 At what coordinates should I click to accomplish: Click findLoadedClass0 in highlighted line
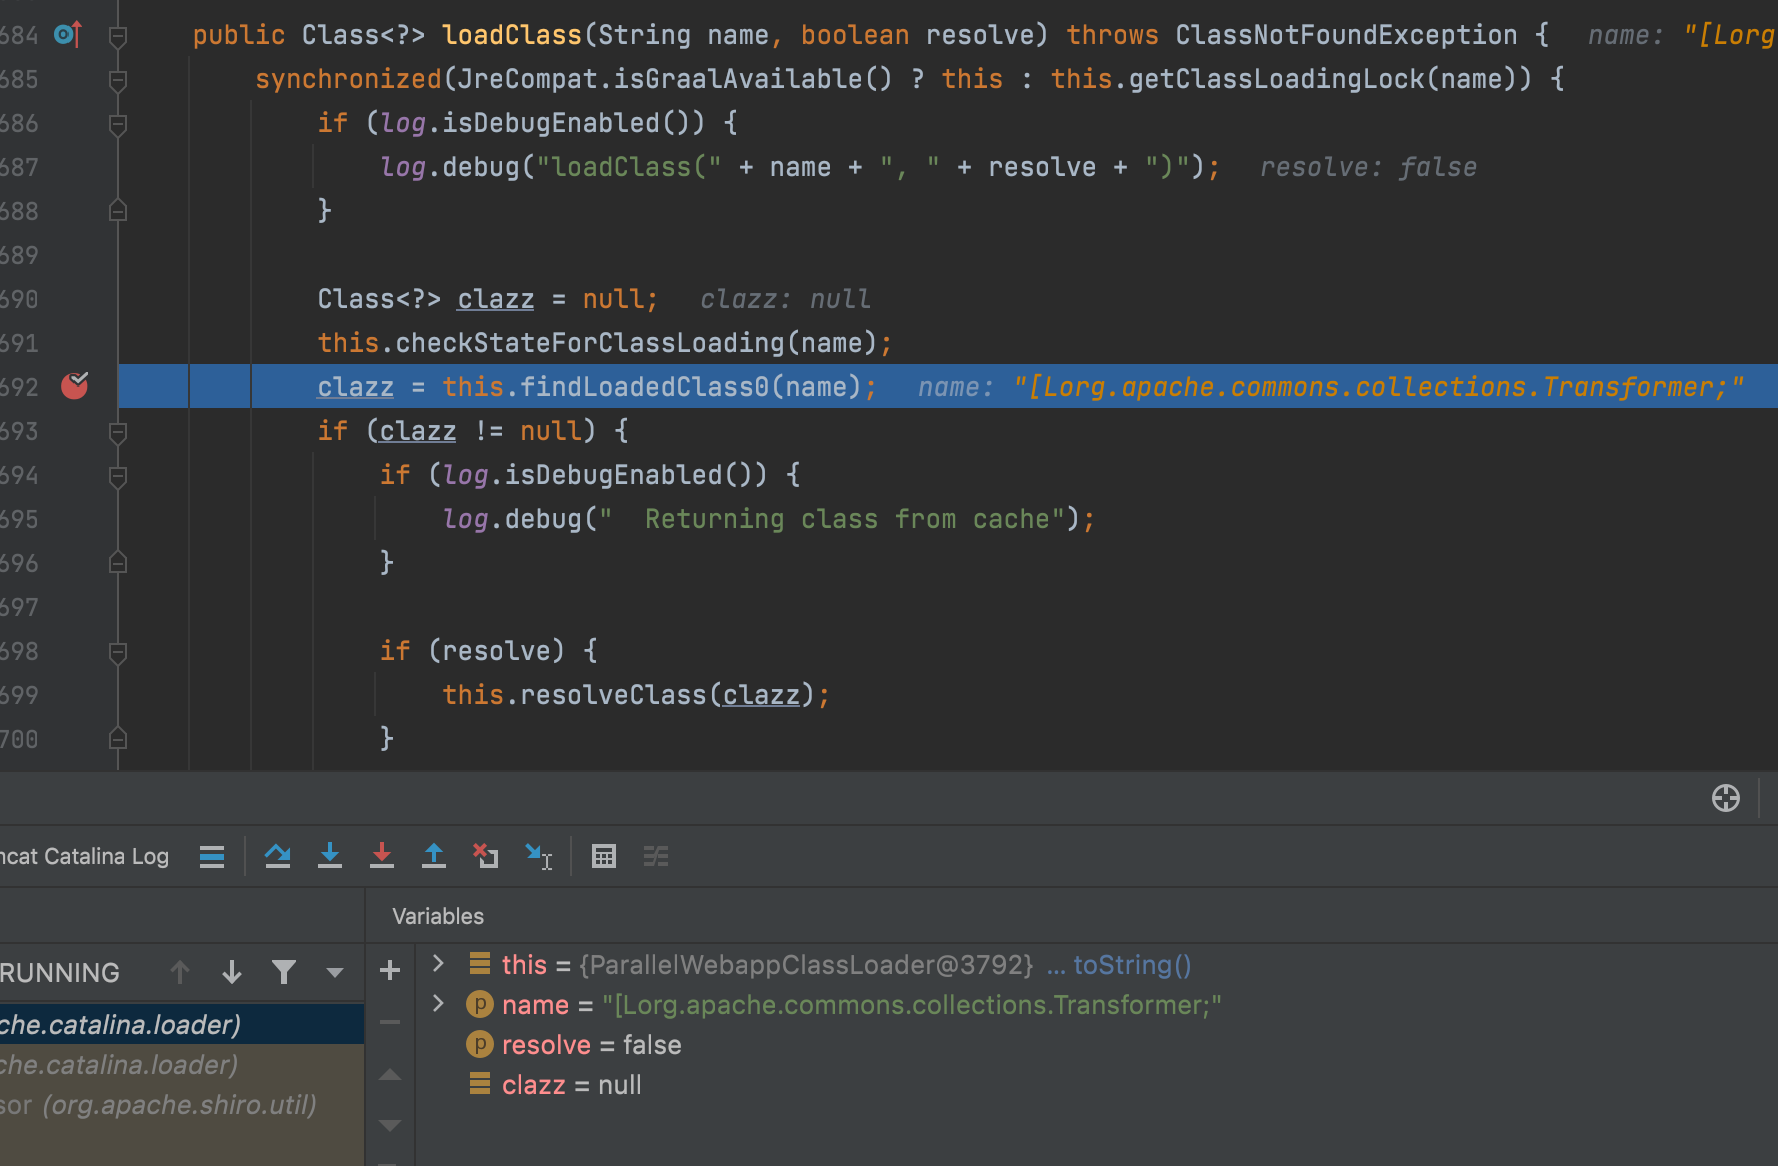coord(645,387)
